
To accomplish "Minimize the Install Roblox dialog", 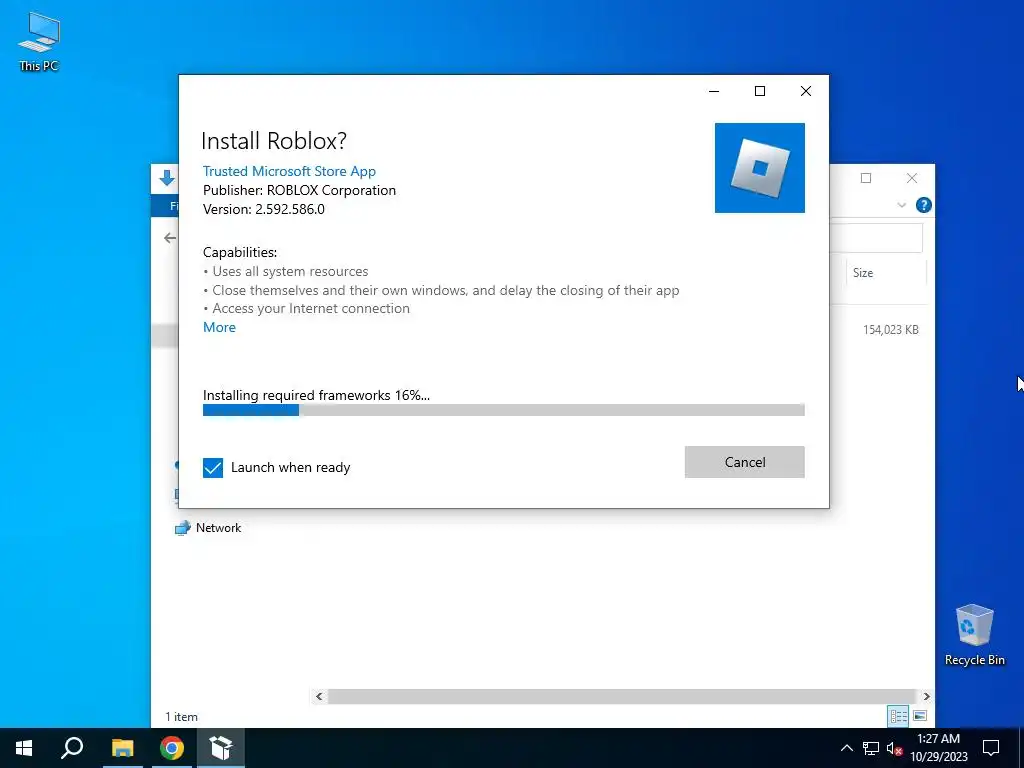I will (714, 91).
